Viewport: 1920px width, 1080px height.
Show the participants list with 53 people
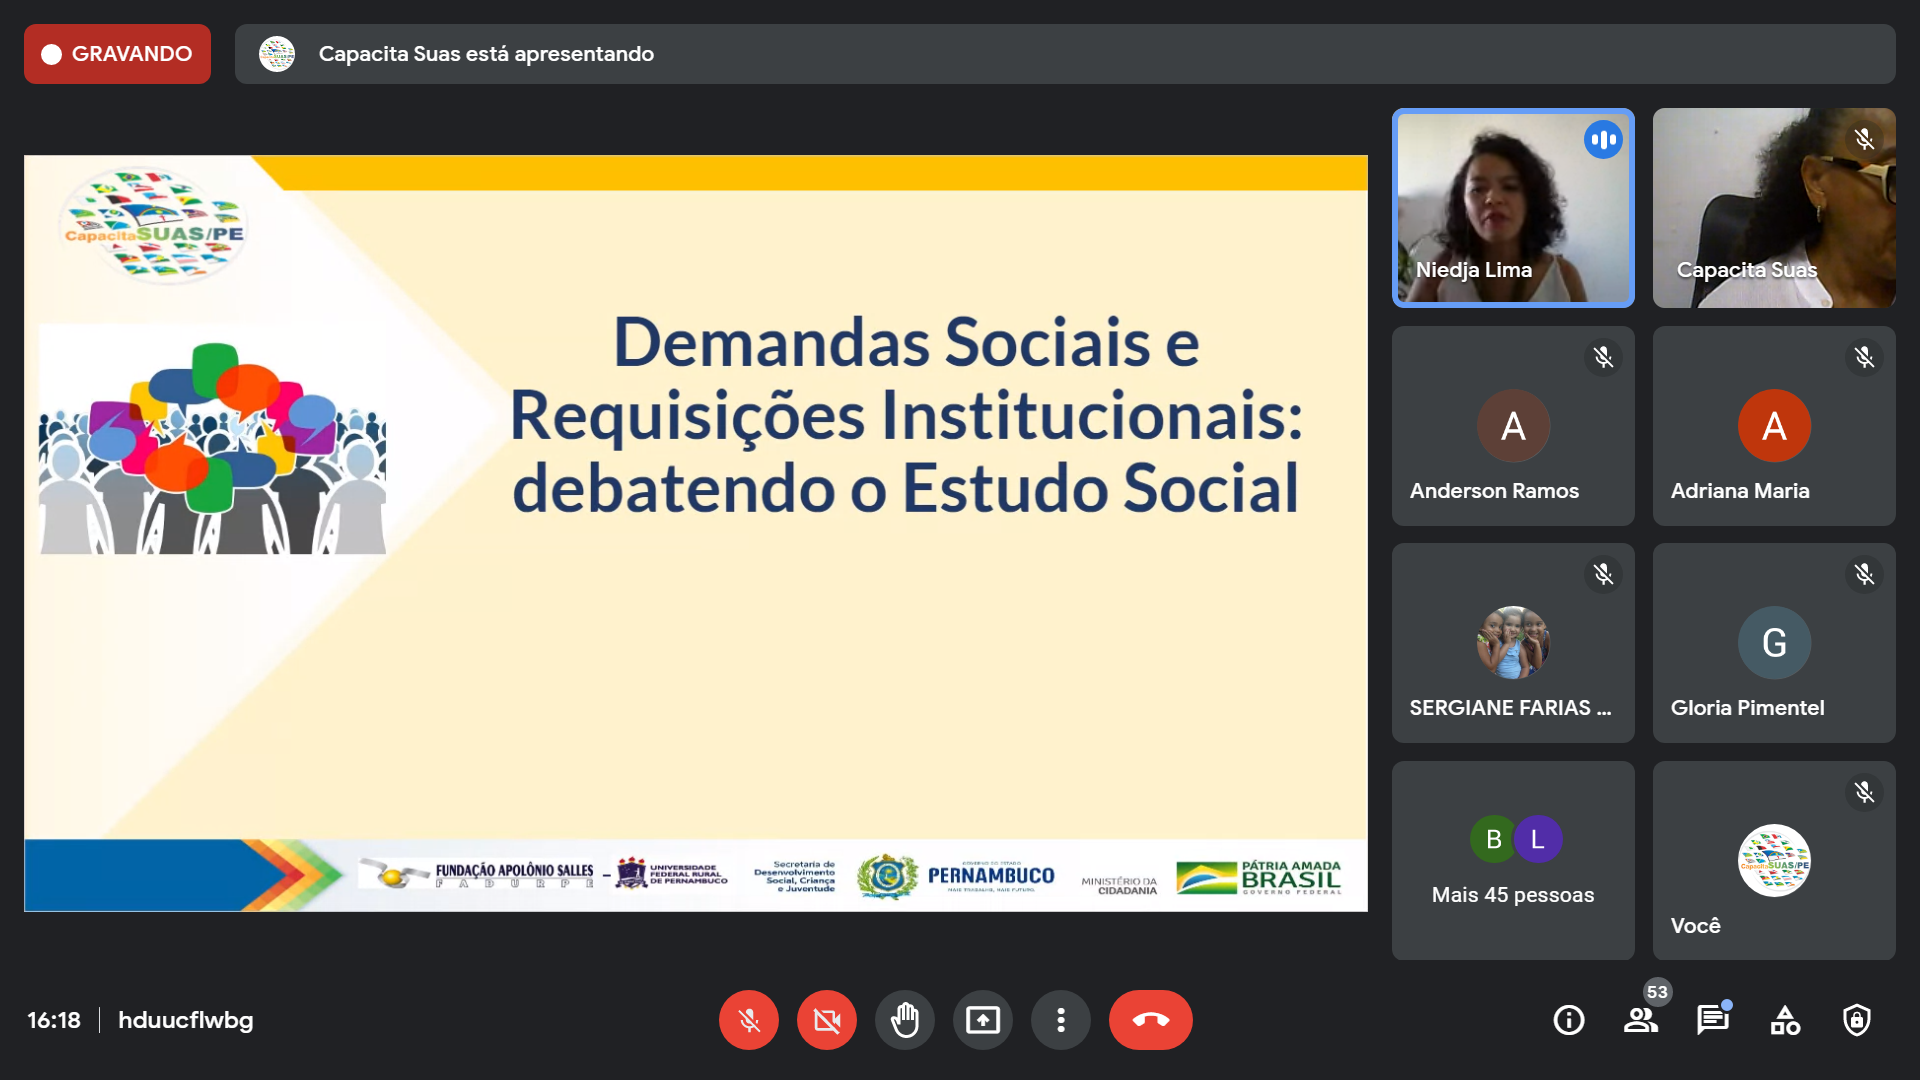[1640, 1020]
